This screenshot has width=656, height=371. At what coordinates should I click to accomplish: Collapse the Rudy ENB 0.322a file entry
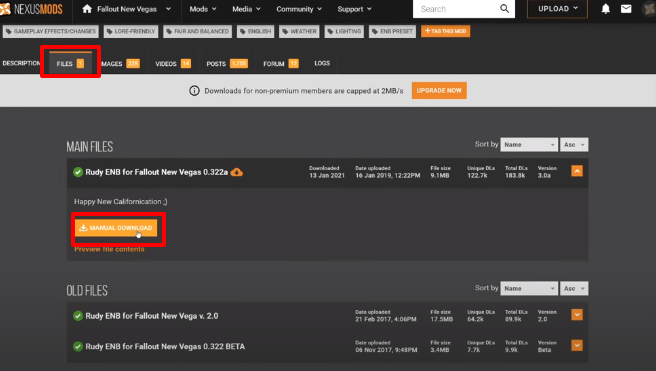(x=577, y=171)
